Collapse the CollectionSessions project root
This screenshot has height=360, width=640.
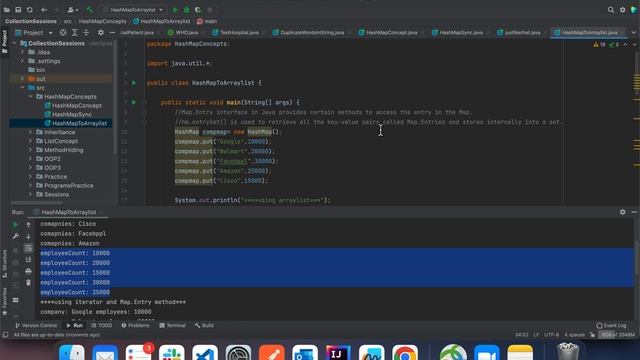15,43
